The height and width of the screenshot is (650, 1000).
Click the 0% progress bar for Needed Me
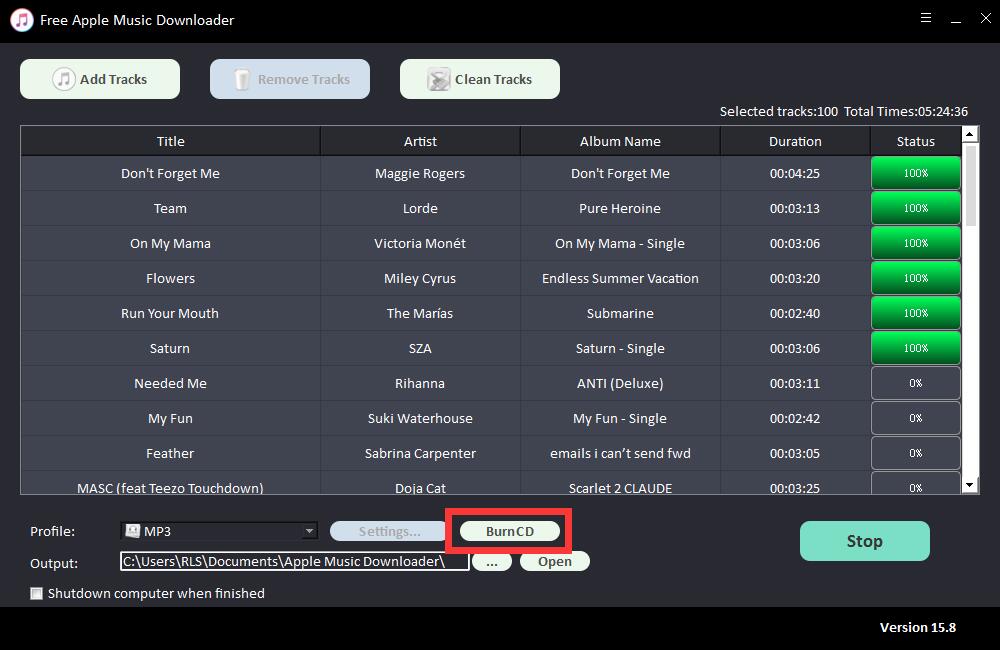click(x=916, y=383)
